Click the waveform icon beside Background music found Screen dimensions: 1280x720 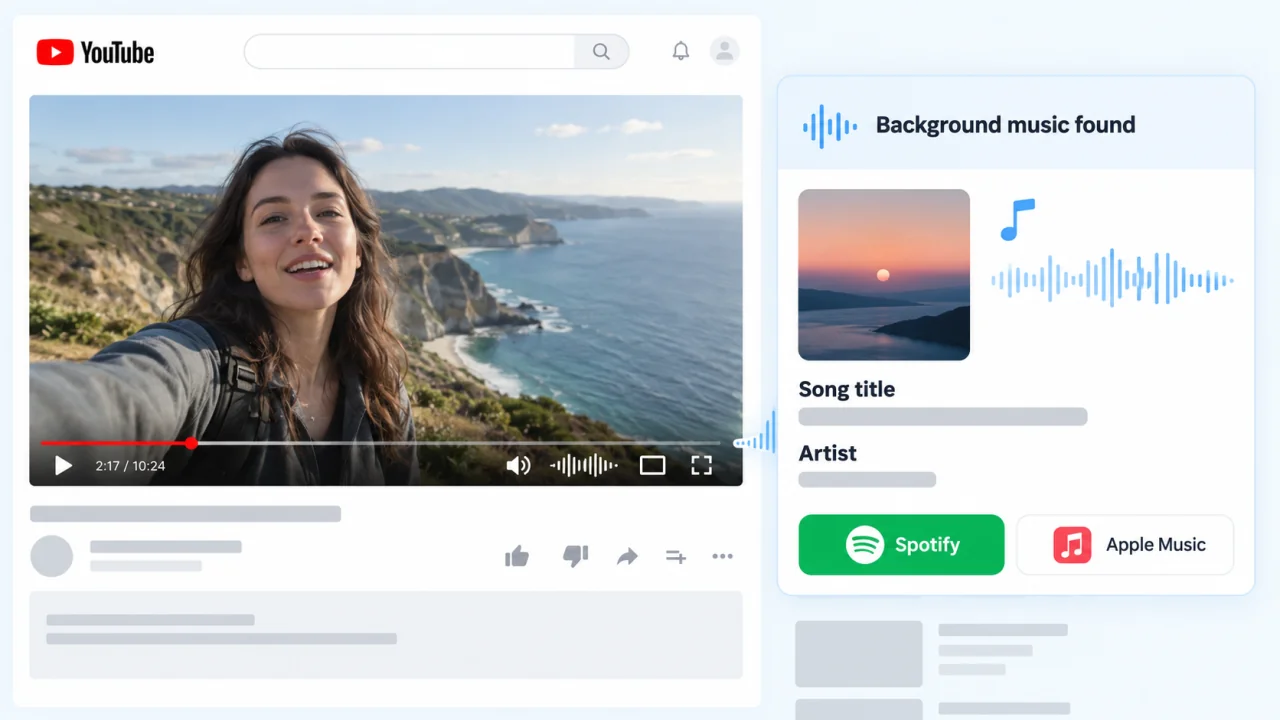(x=830, y=126)
